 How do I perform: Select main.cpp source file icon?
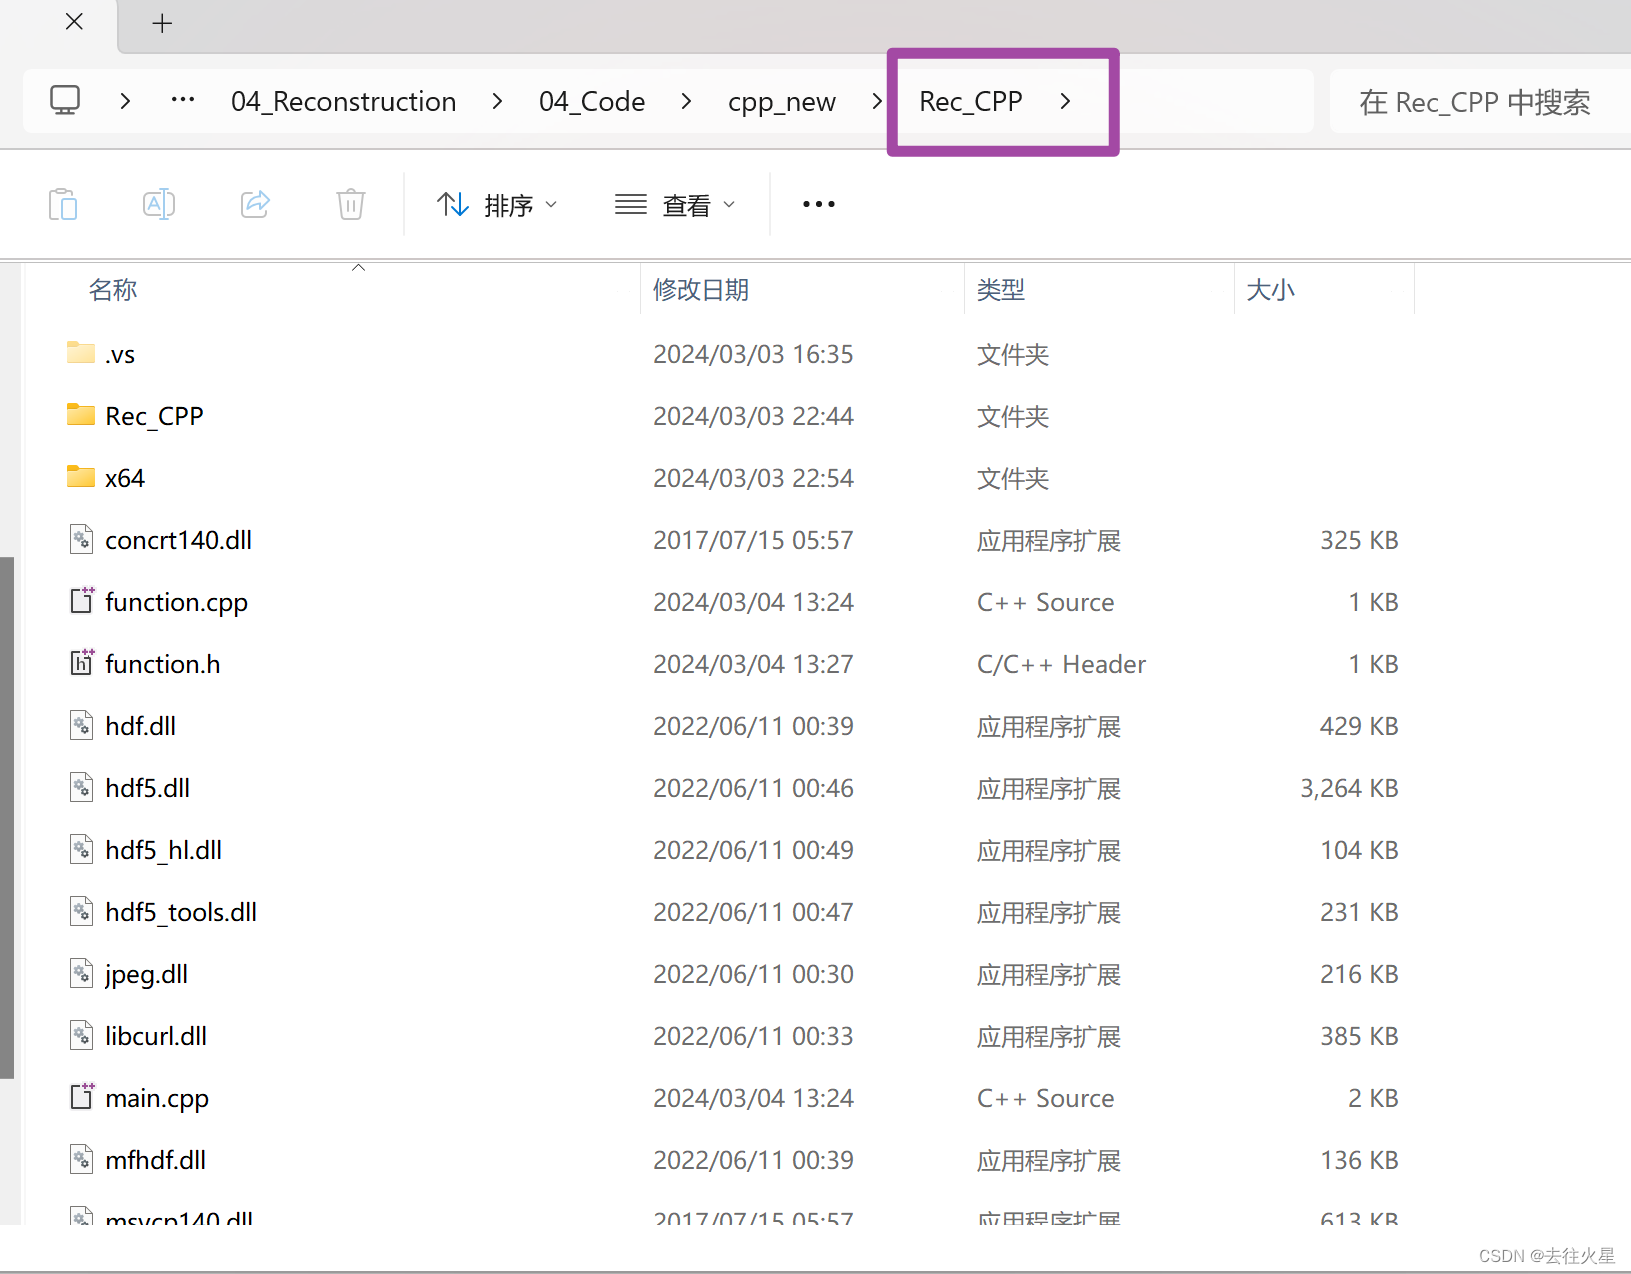(82, 1097)
